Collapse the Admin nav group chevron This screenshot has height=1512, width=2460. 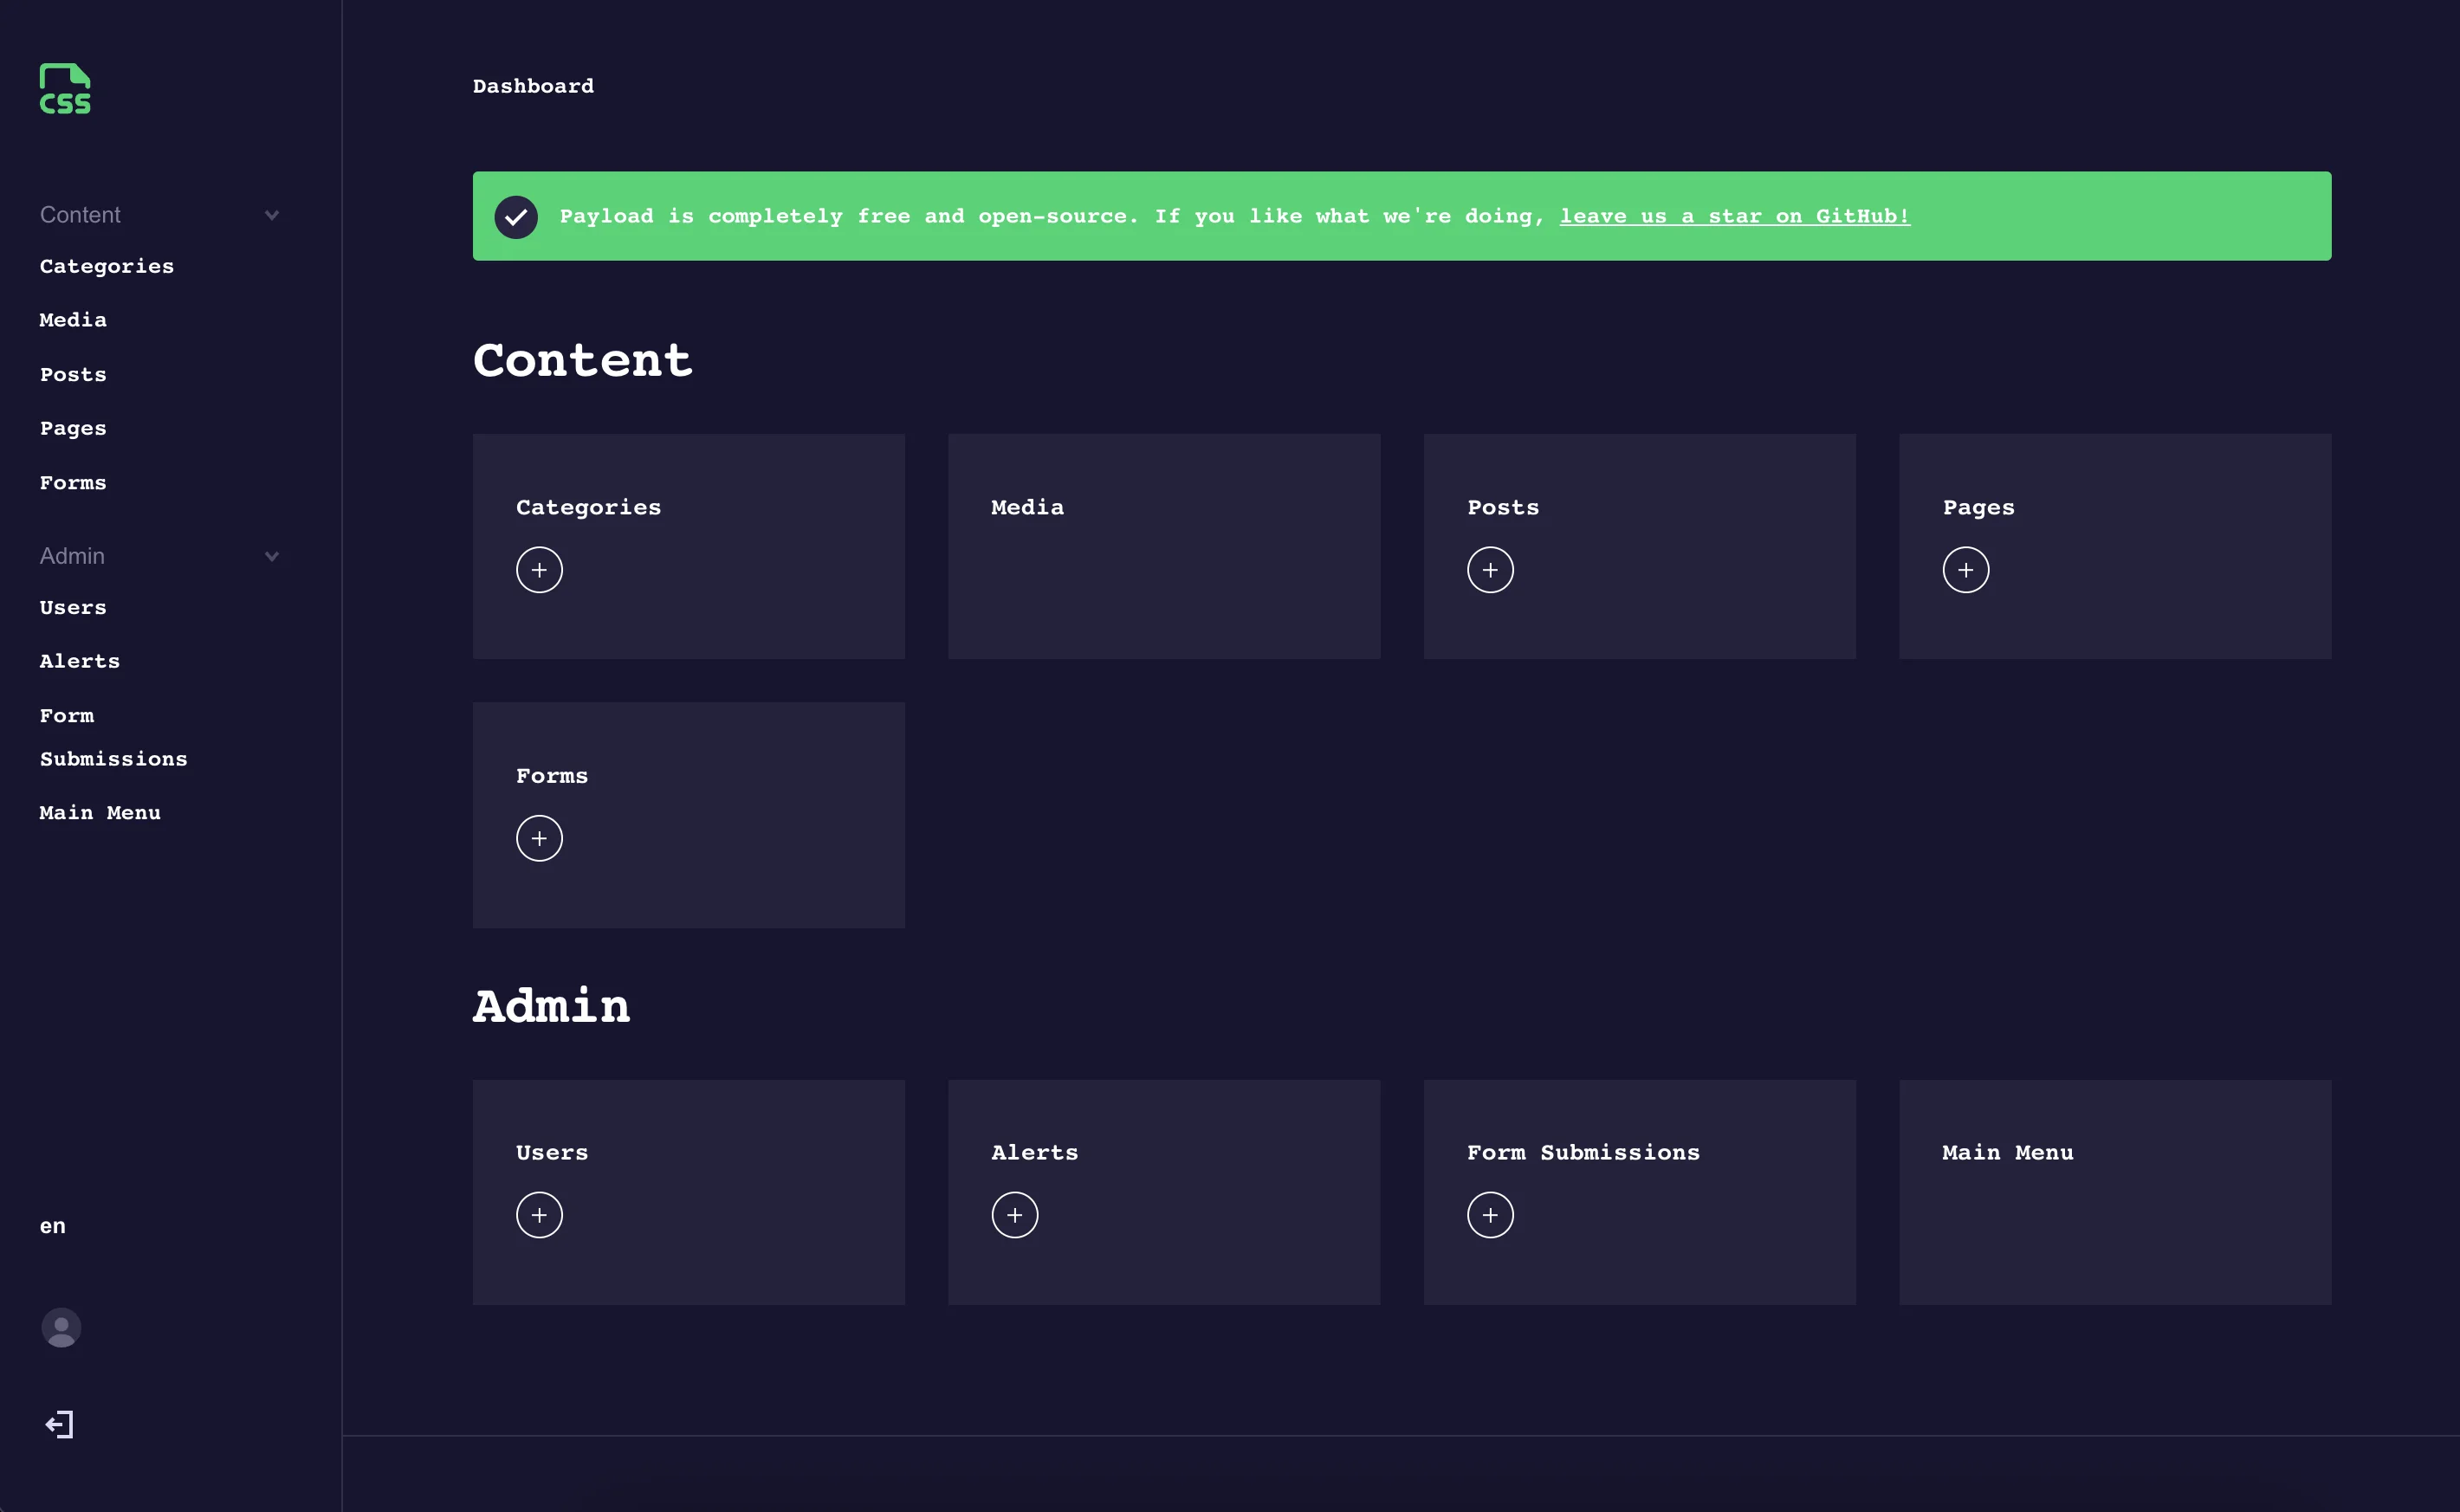[271, 556]
